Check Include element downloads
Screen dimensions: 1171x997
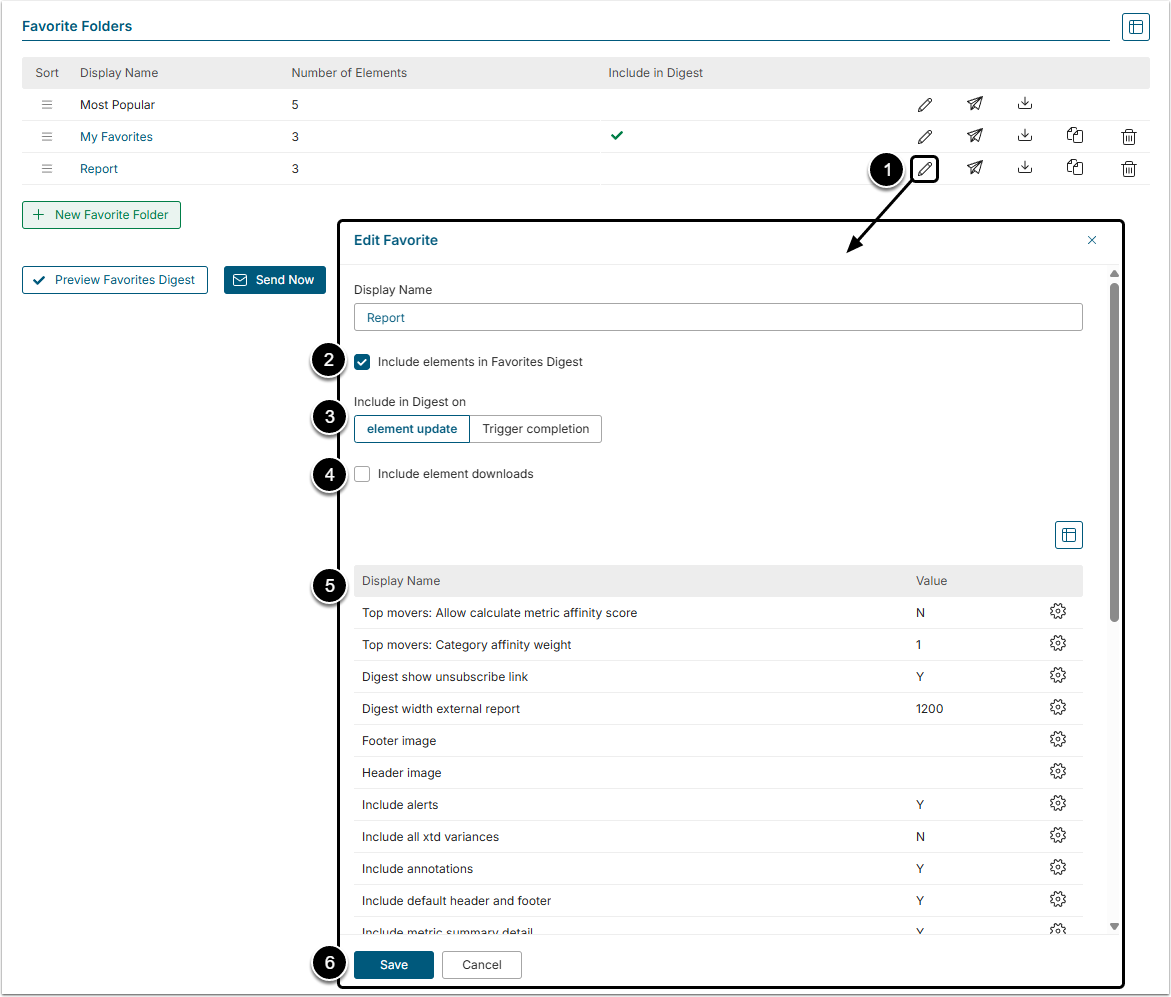pyautogui.click(x=362, y=474)
